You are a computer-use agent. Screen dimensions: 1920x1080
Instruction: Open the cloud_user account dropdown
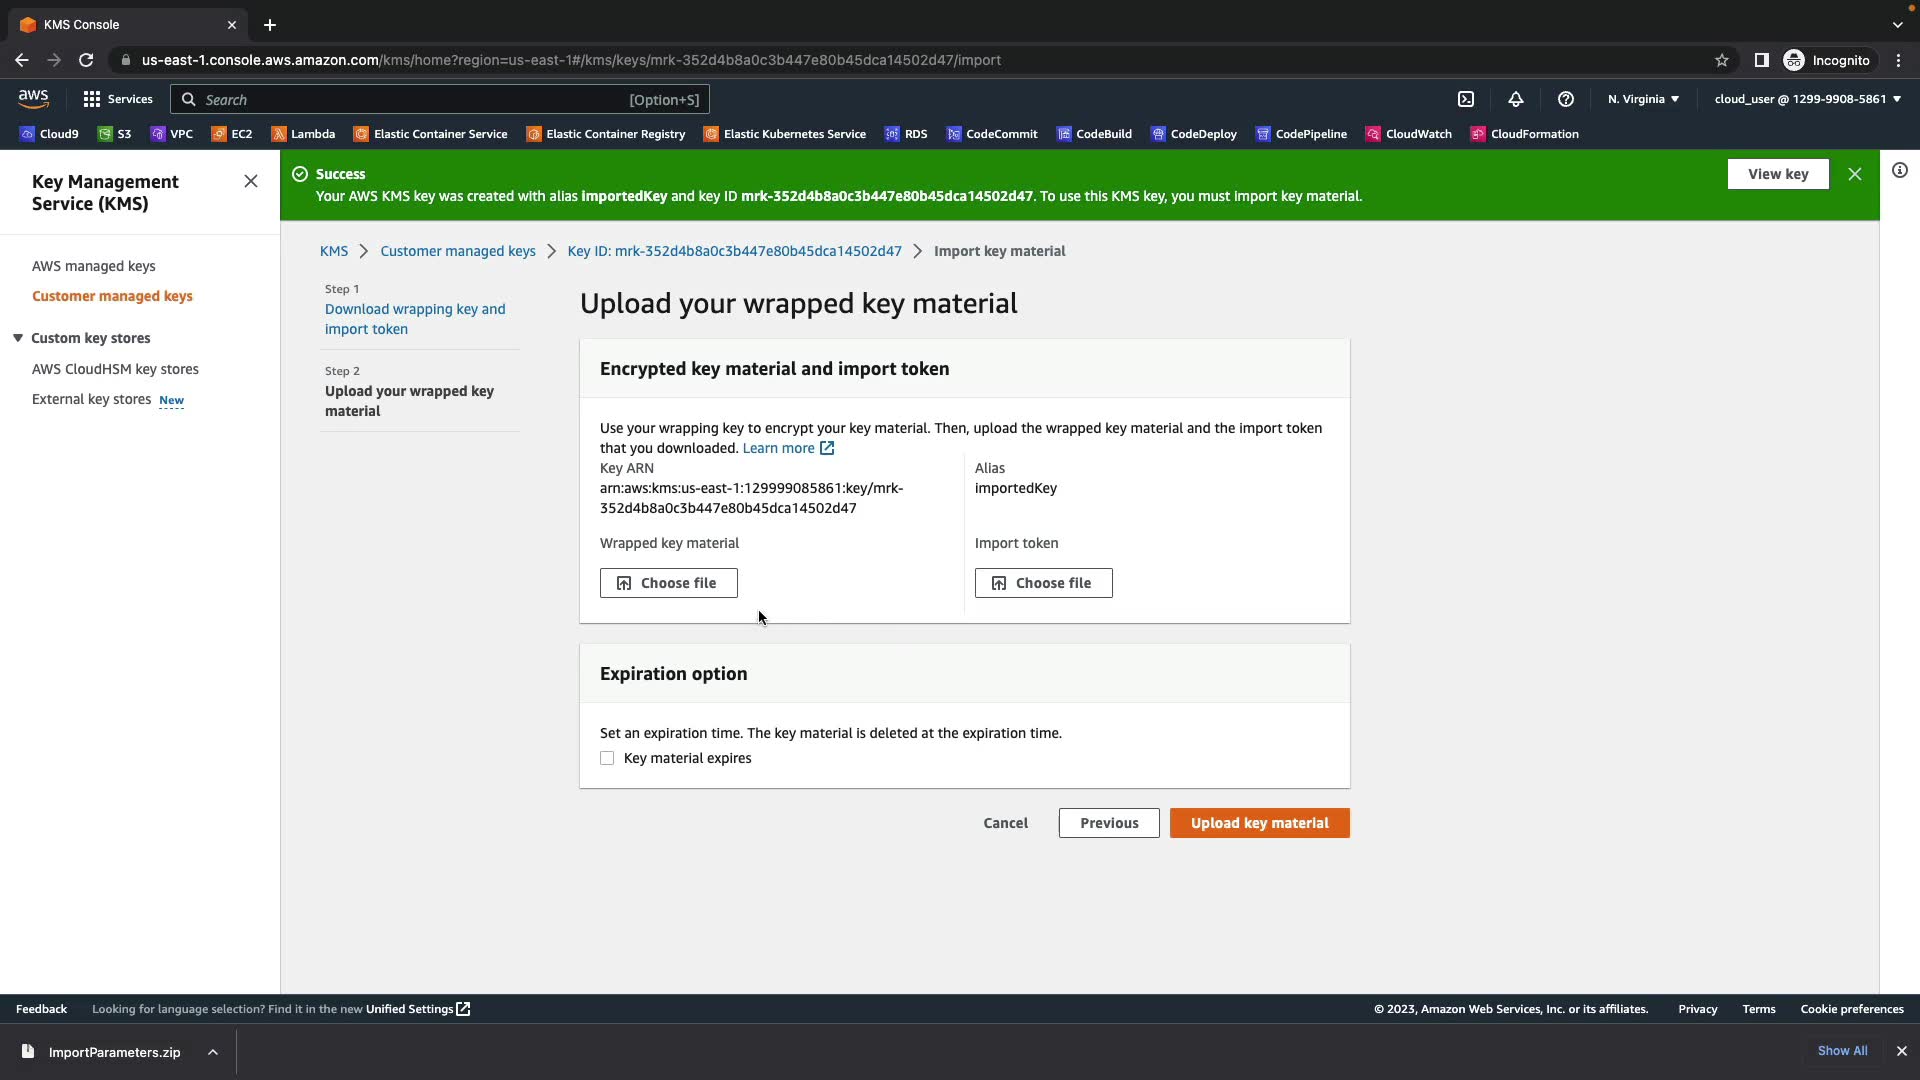click(1807, 99)
